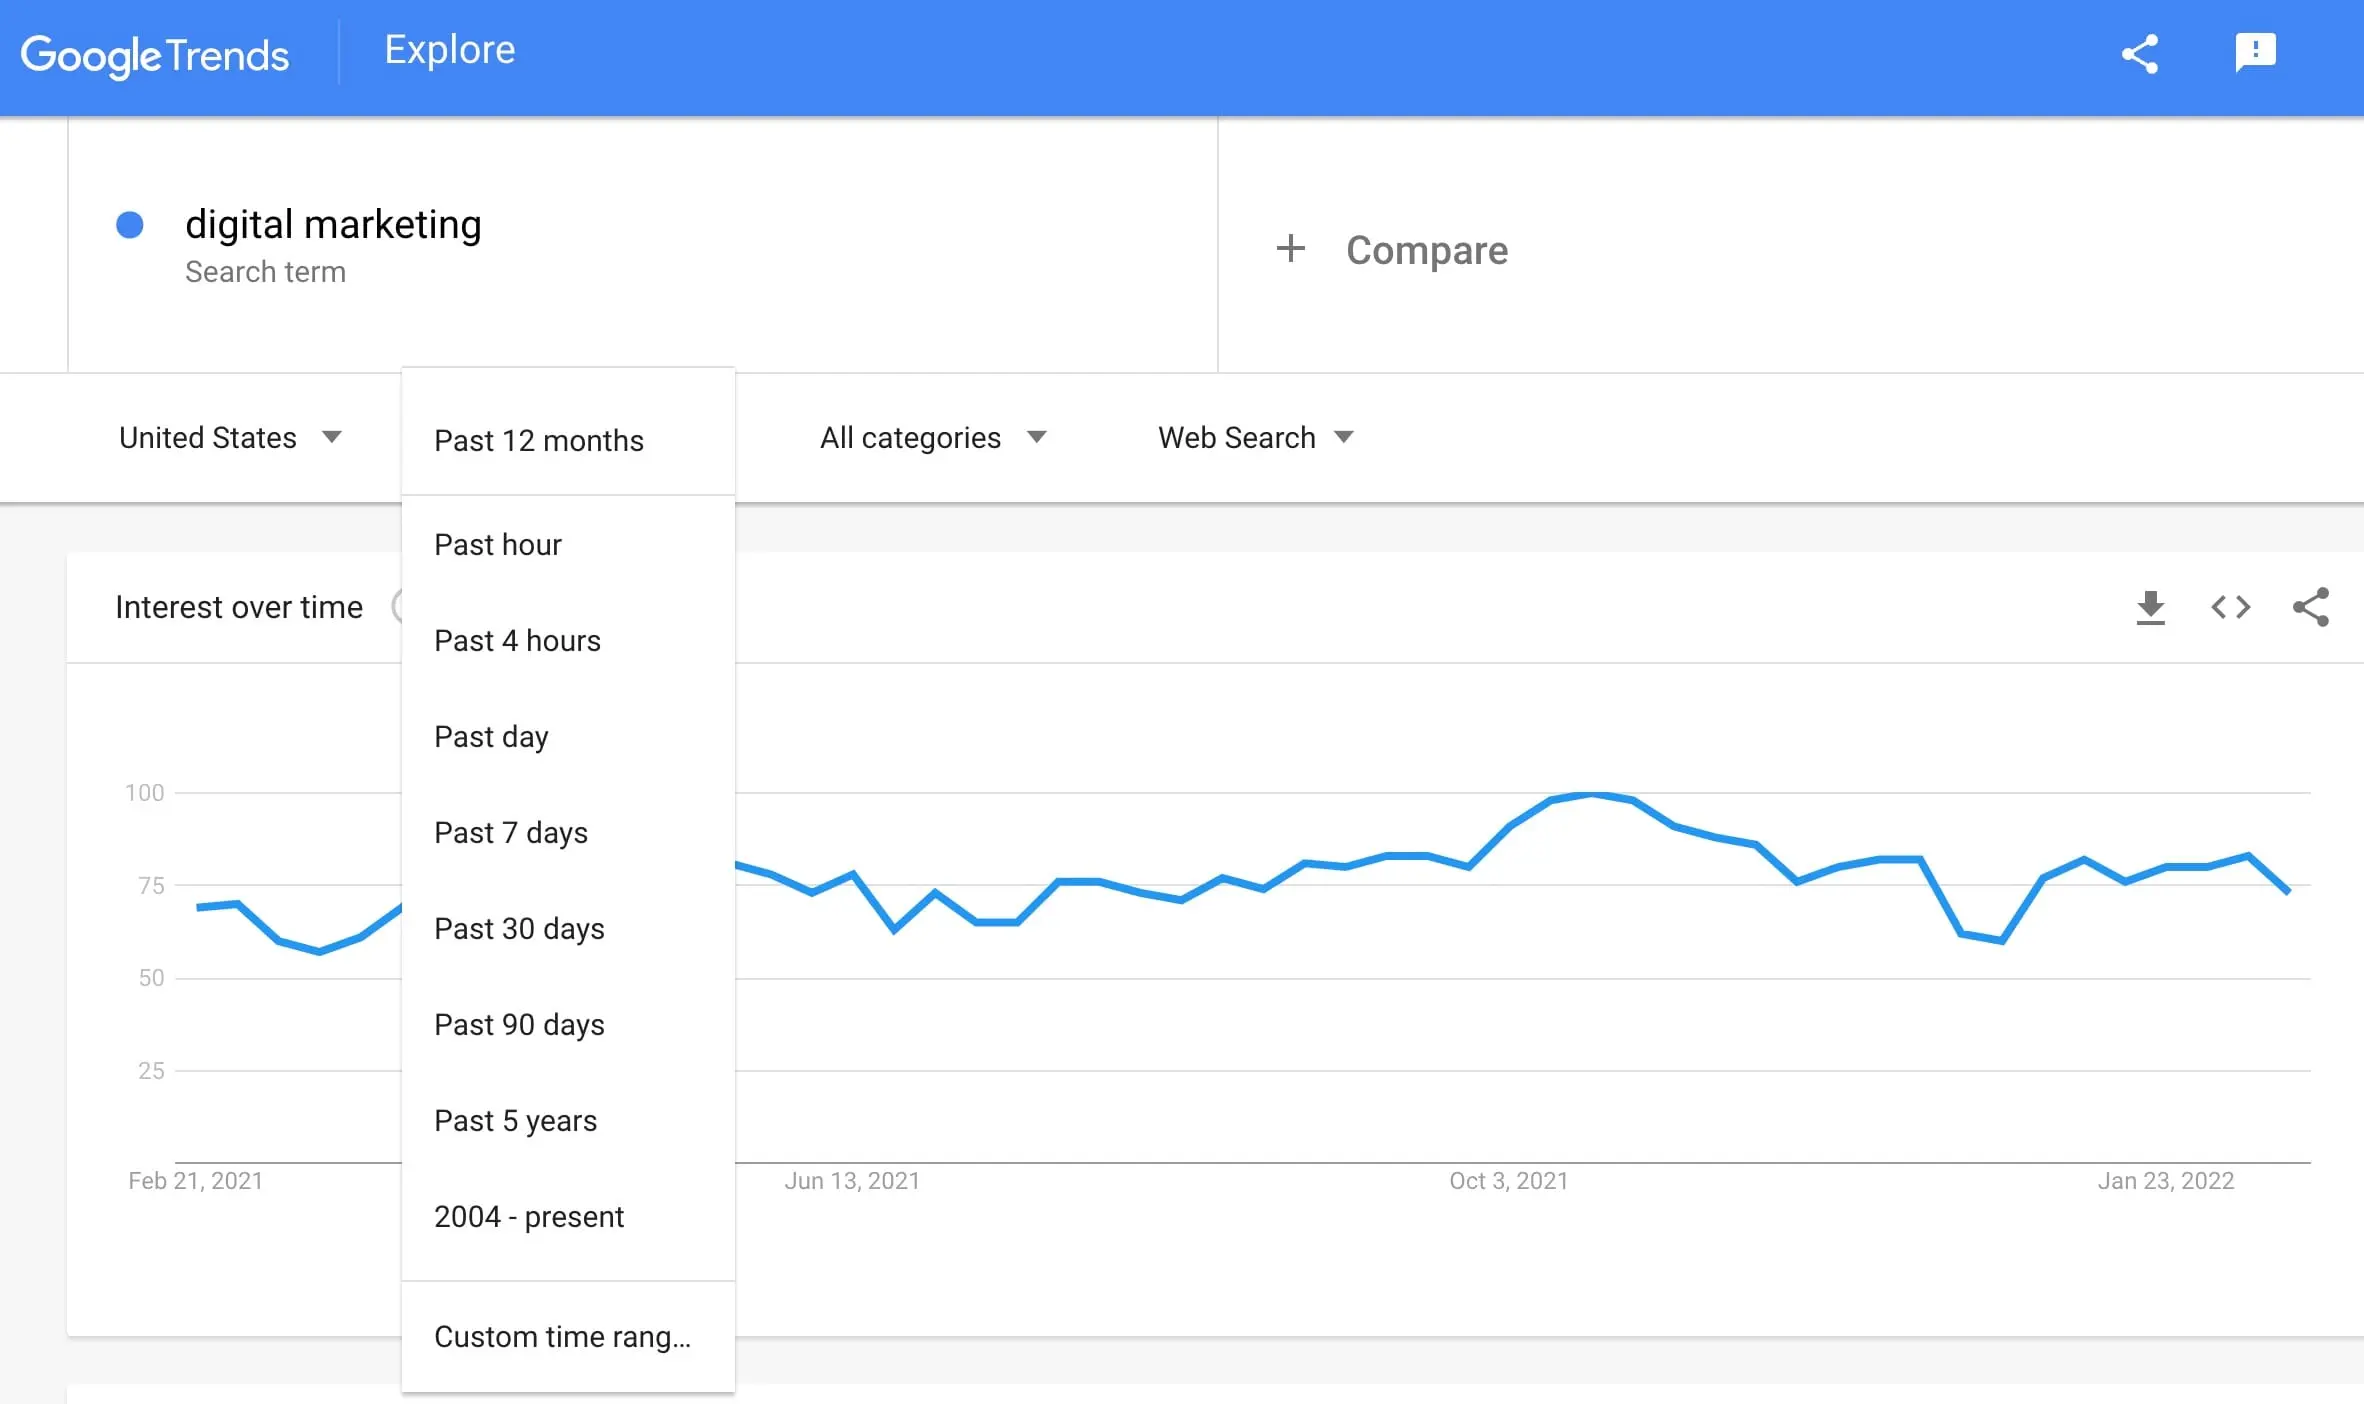Click the plus icon beside Compare
2364x1404 pixels.
(x=1291, y=249)
